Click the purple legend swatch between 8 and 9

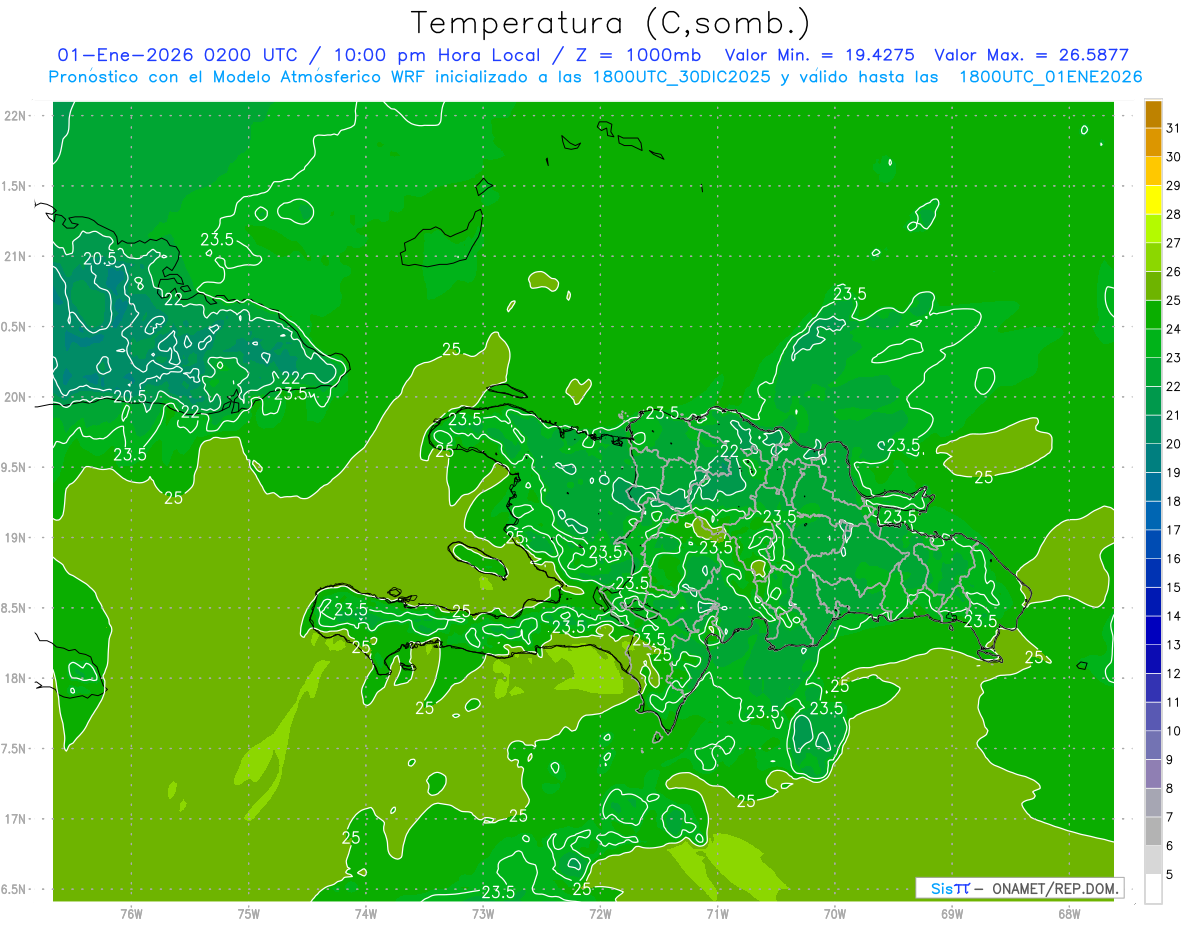(x=1153, y=775)
